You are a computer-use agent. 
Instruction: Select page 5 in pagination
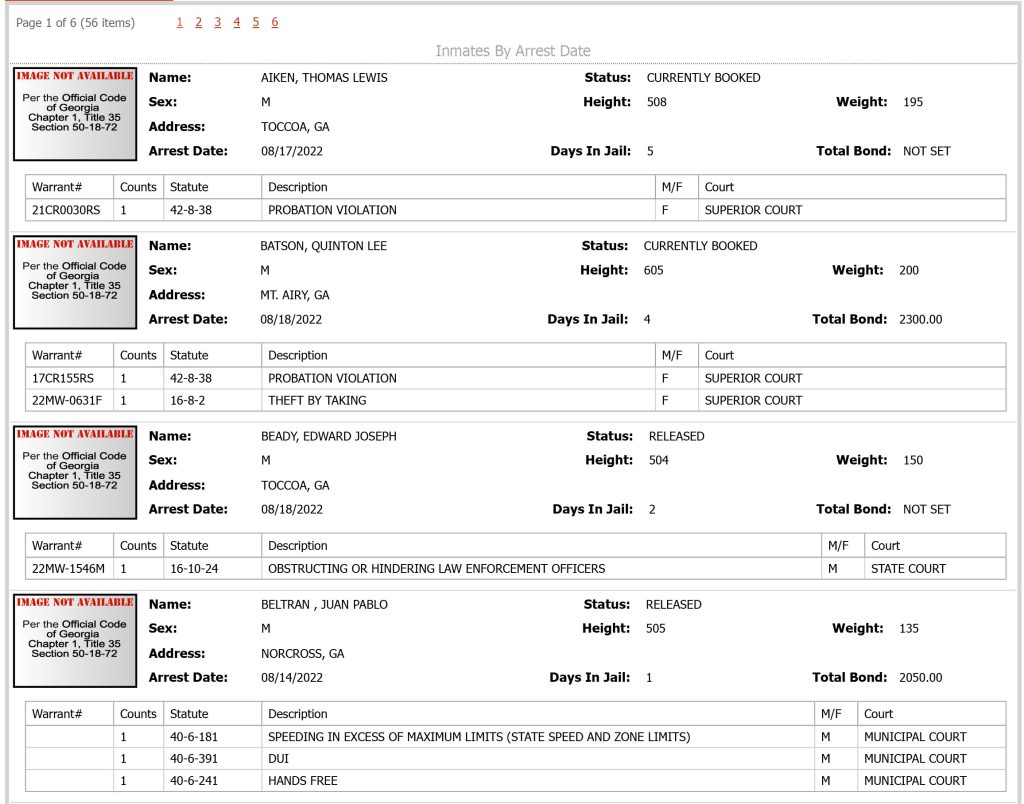pyautogui.click(x=255, y=22)
